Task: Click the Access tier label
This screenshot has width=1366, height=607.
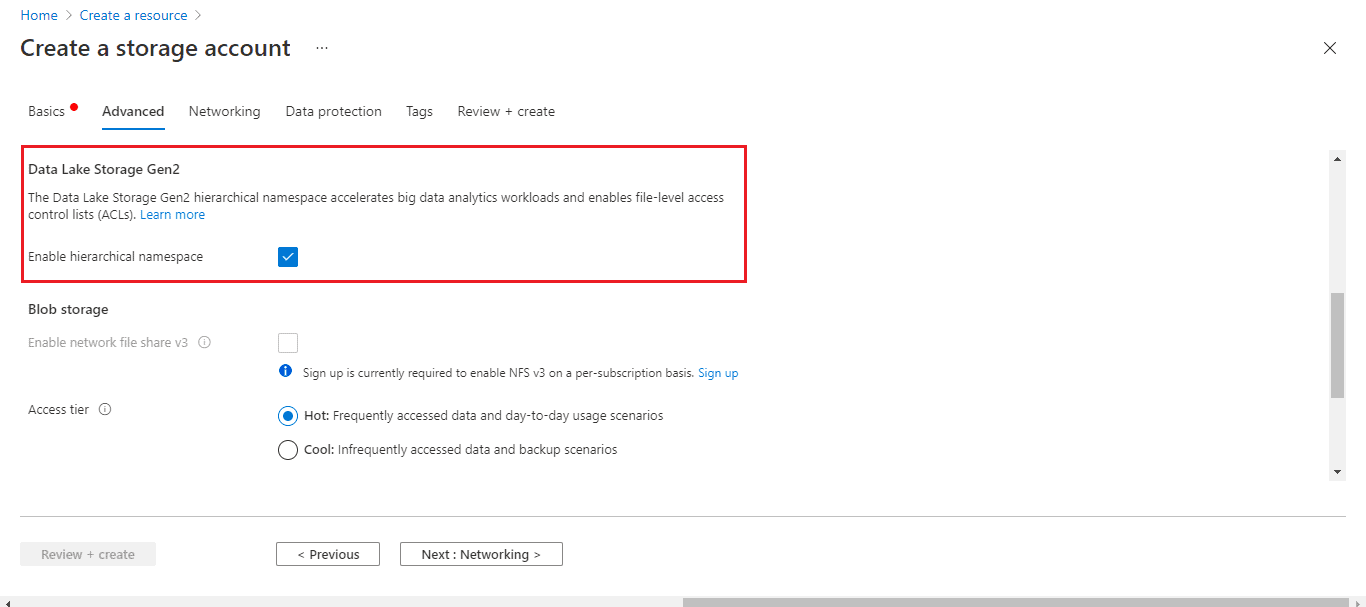Action: (59, 409)
